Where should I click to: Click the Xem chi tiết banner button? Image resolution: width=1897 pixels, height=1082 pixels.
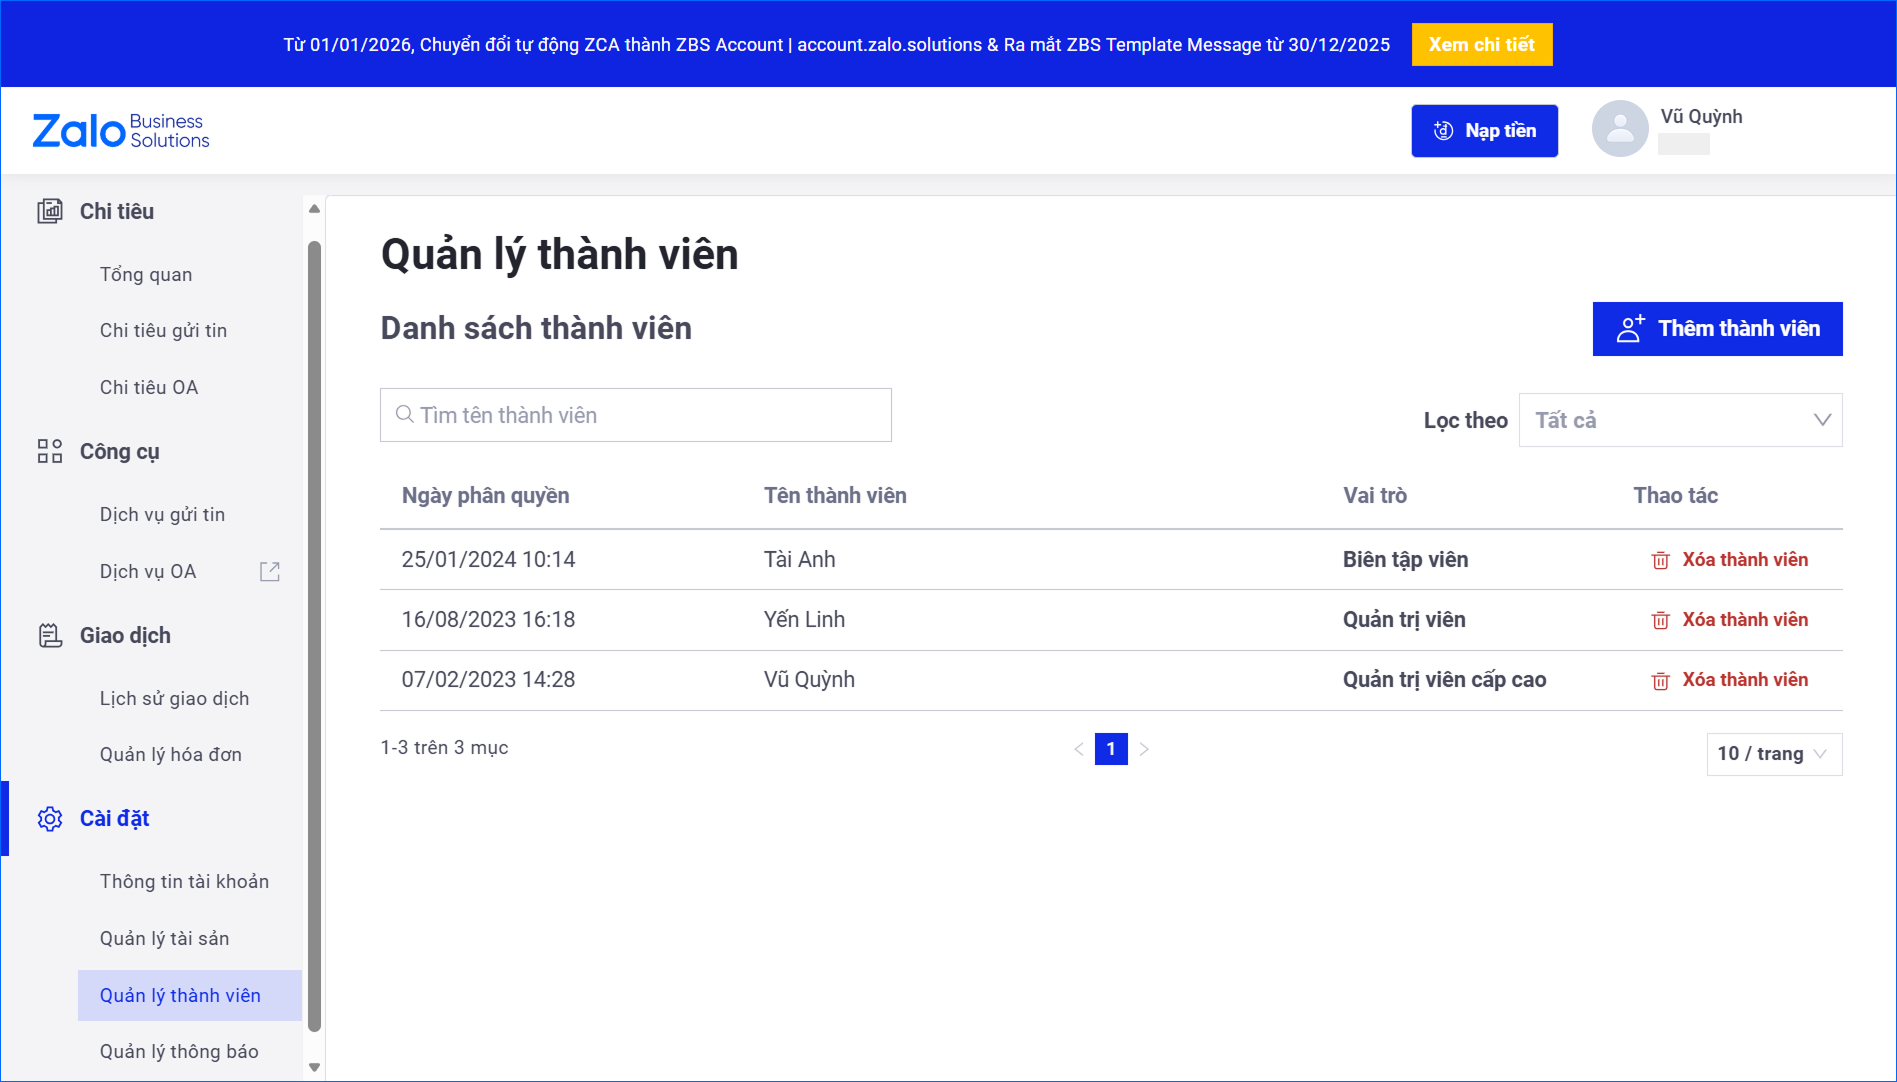point(1481,44)
